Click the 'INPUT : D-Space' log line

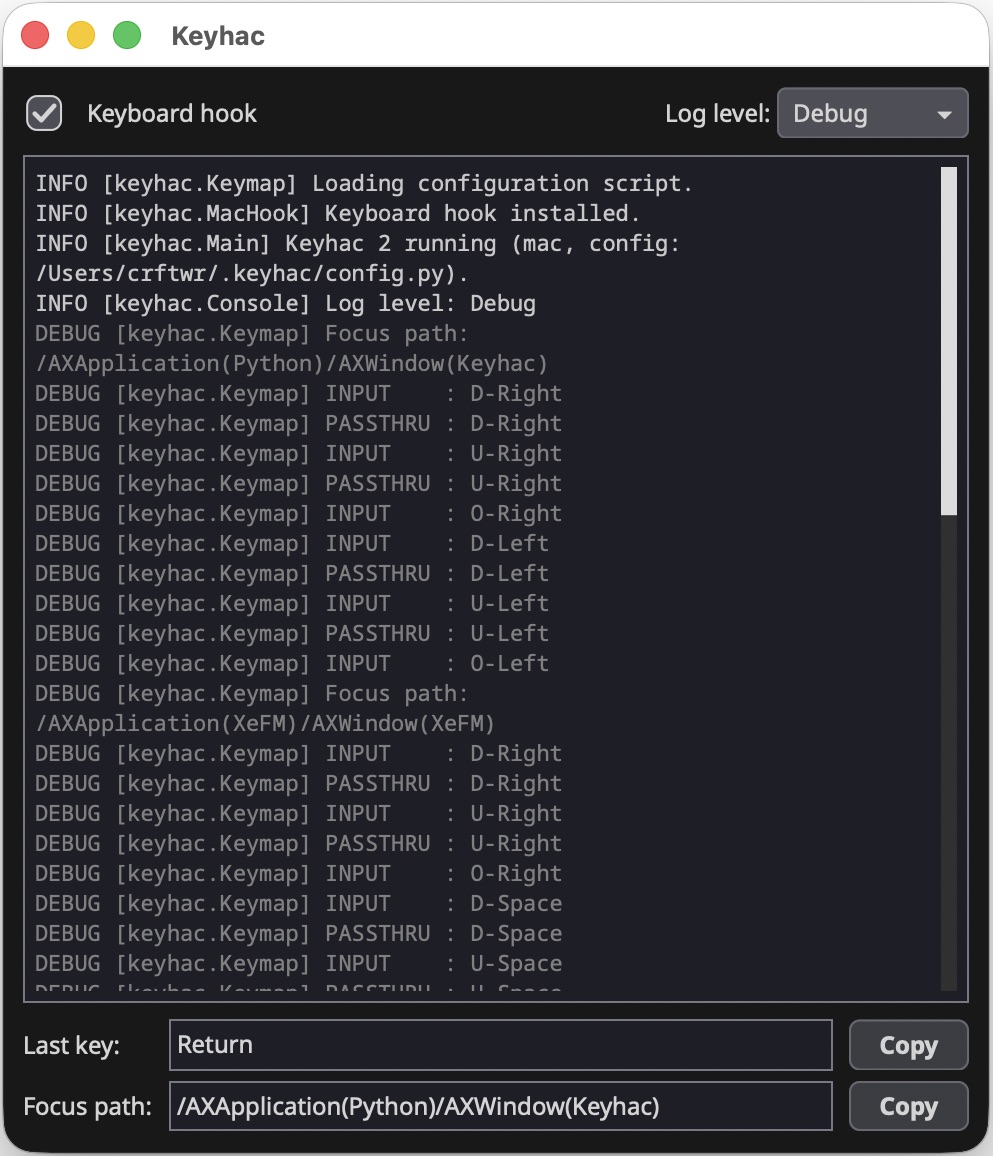[x=299, y=904]
